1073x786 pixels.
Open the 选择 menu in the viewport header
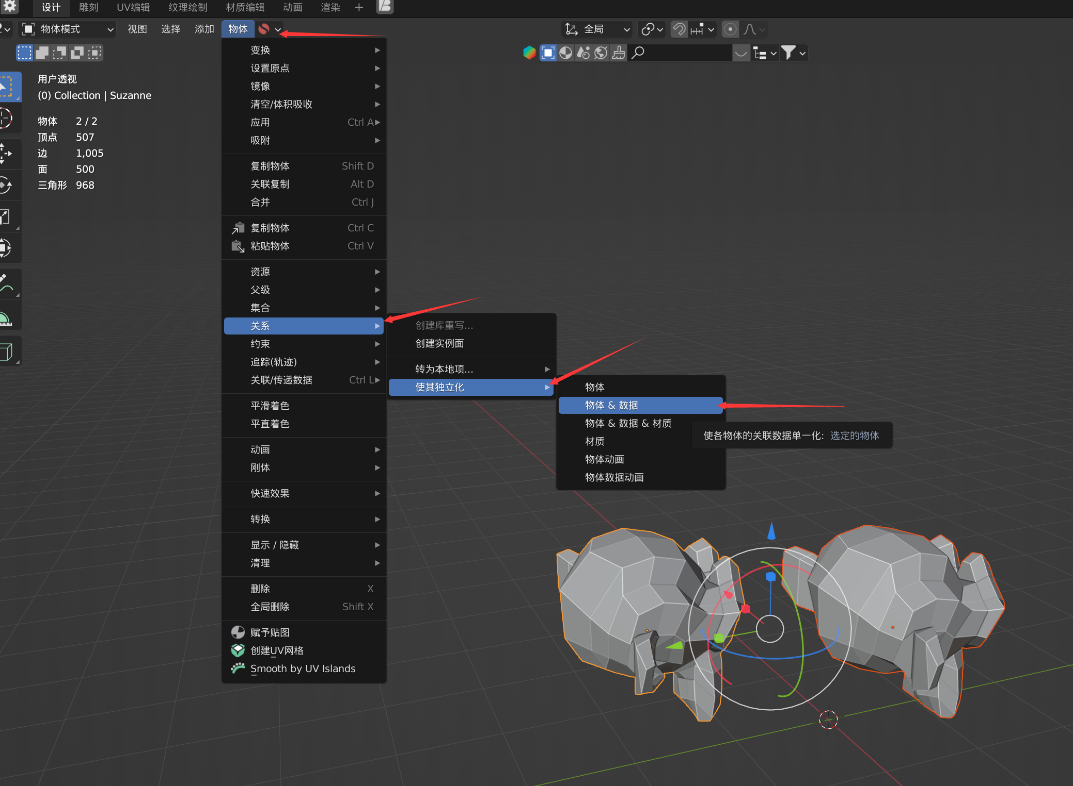(x=170, y=29)
